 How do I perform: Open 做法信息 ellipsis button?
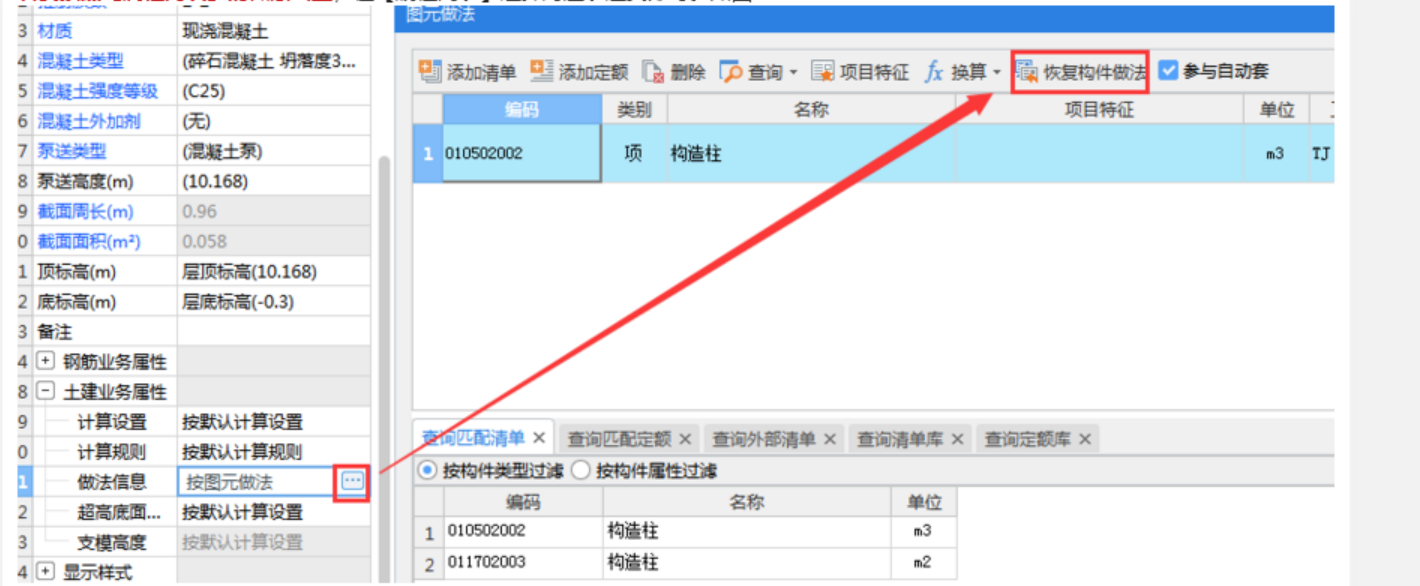tap(352, 482)
